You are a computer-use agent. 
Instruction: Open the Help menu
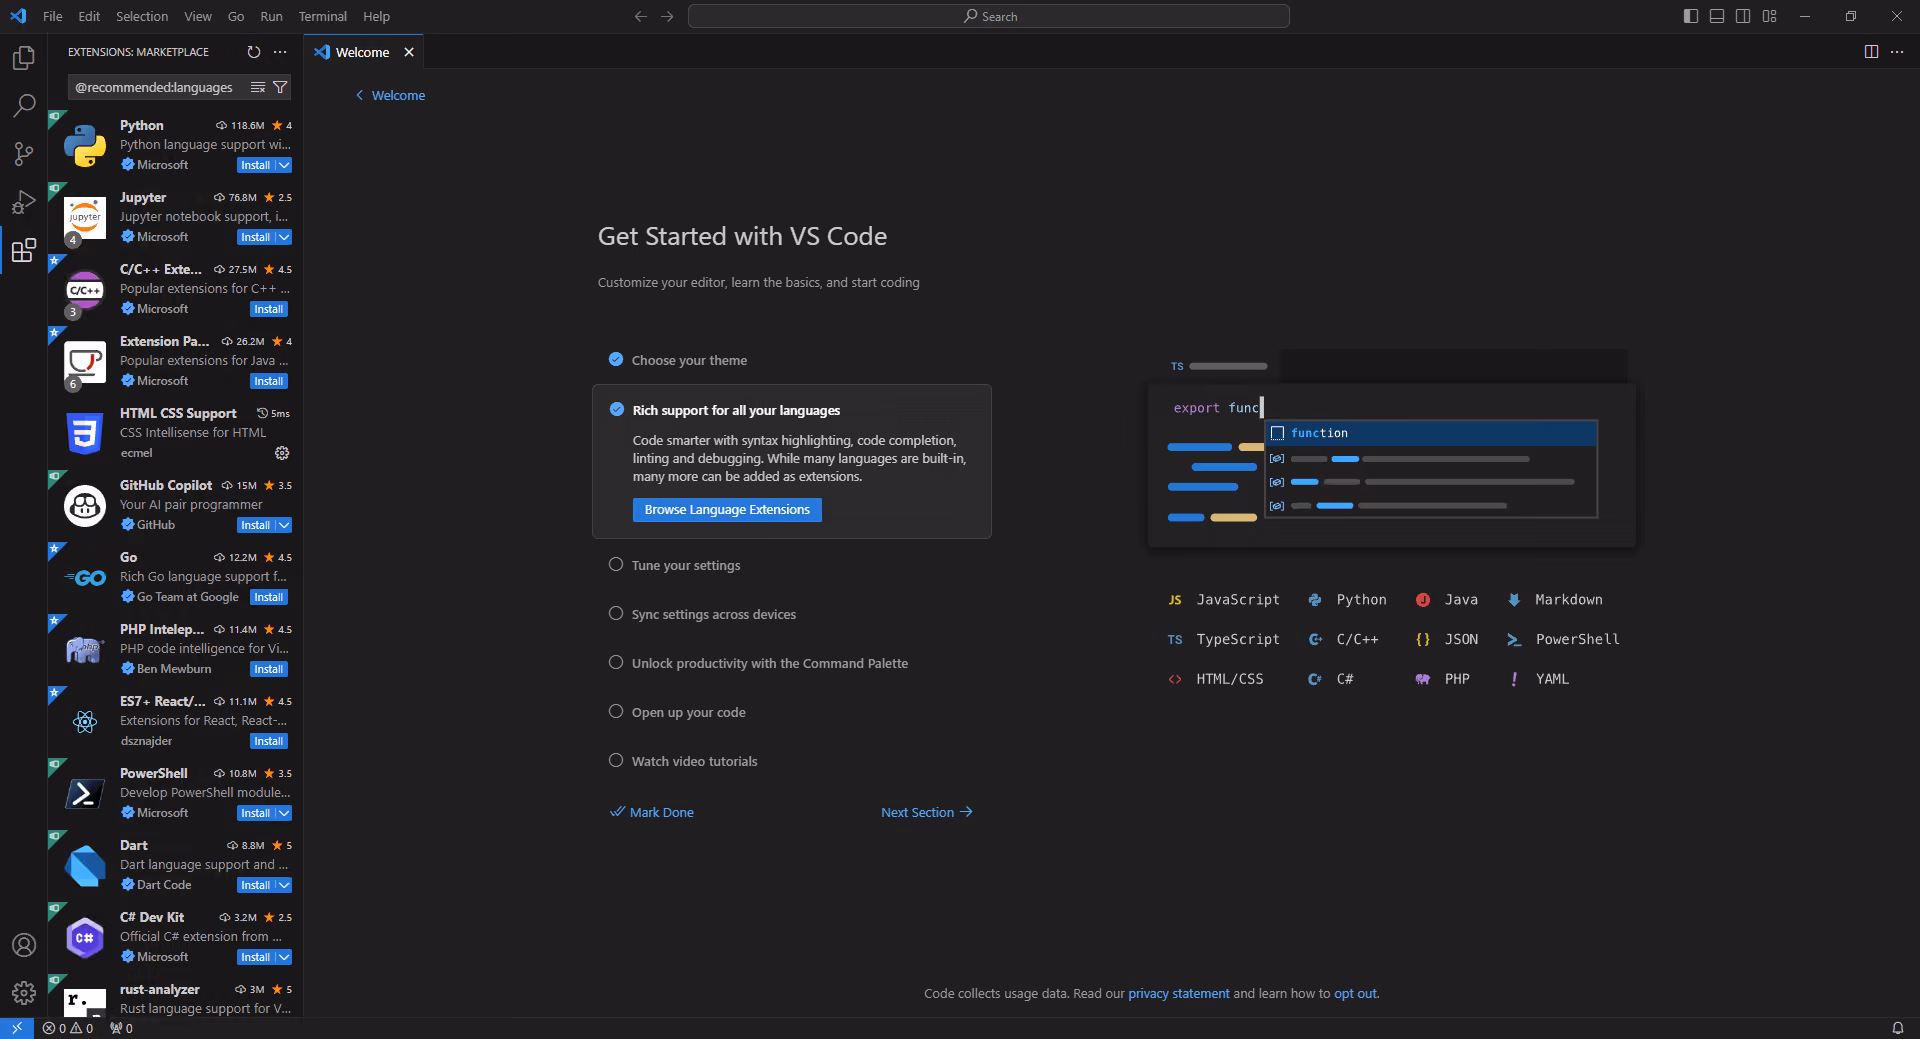[x=376, y=16]
